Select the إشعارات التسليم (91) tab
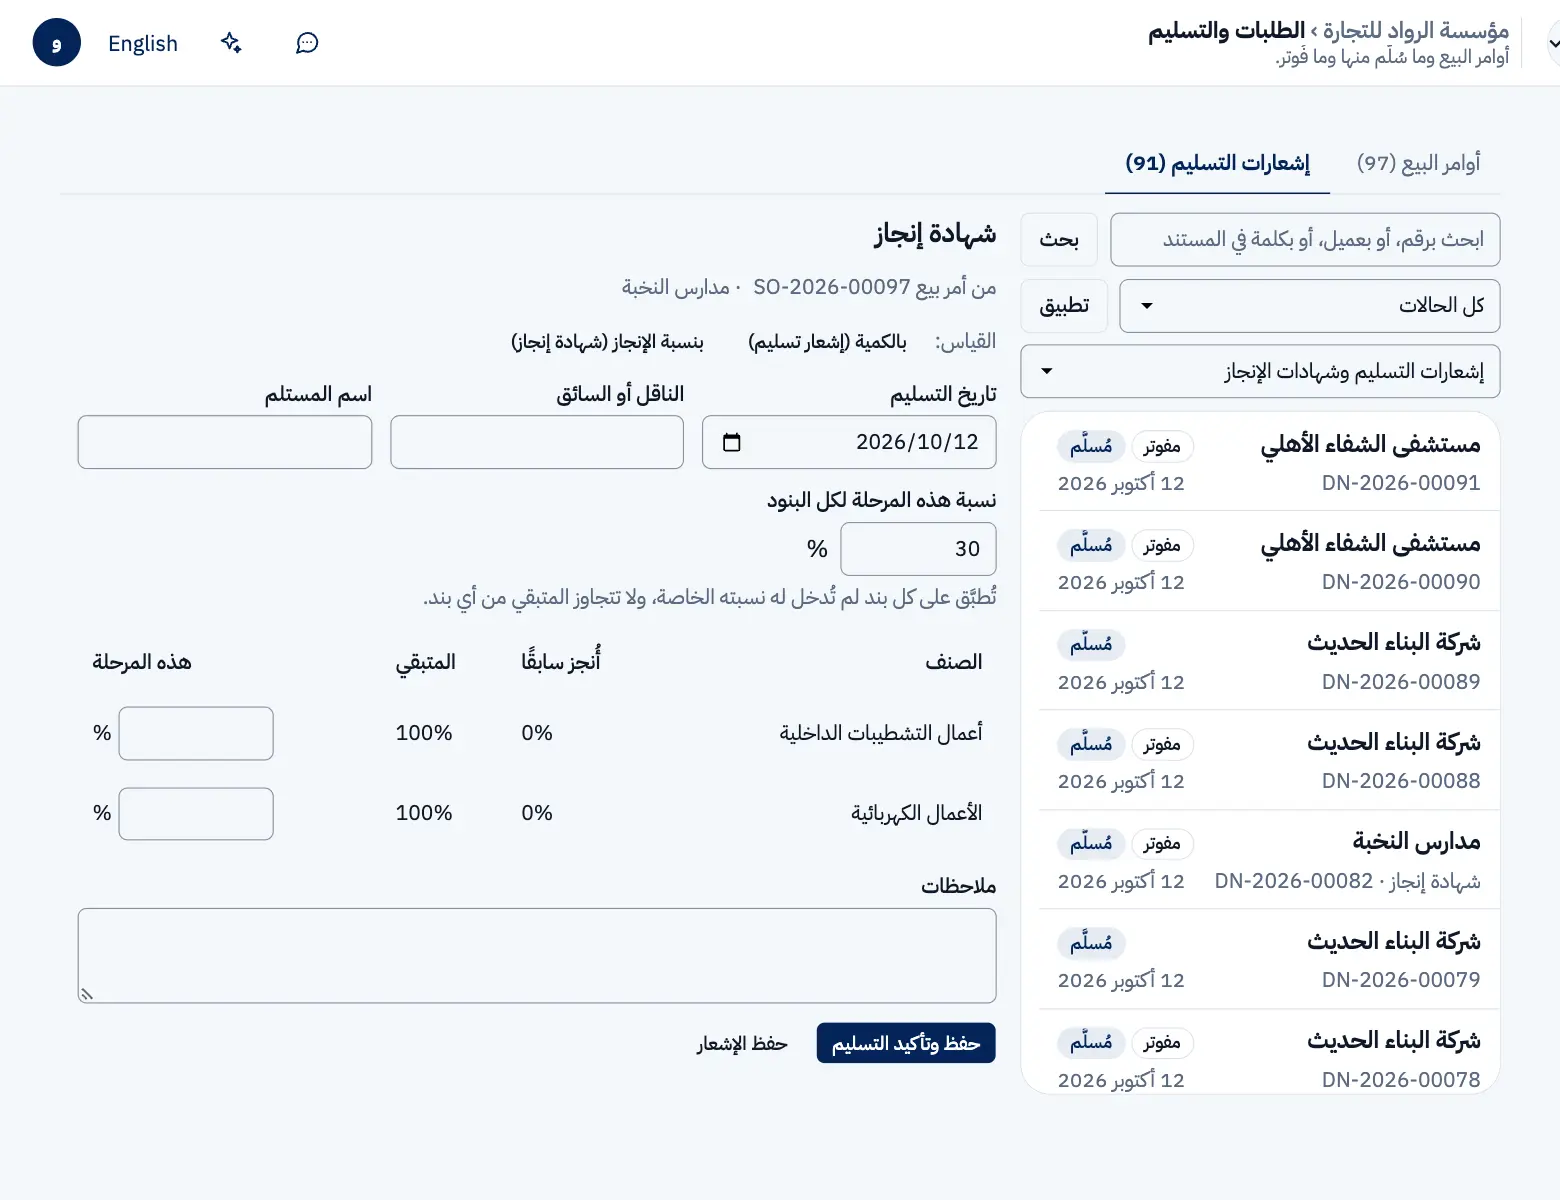The image size is (1560, 1200). click(x=1217, y=162)
